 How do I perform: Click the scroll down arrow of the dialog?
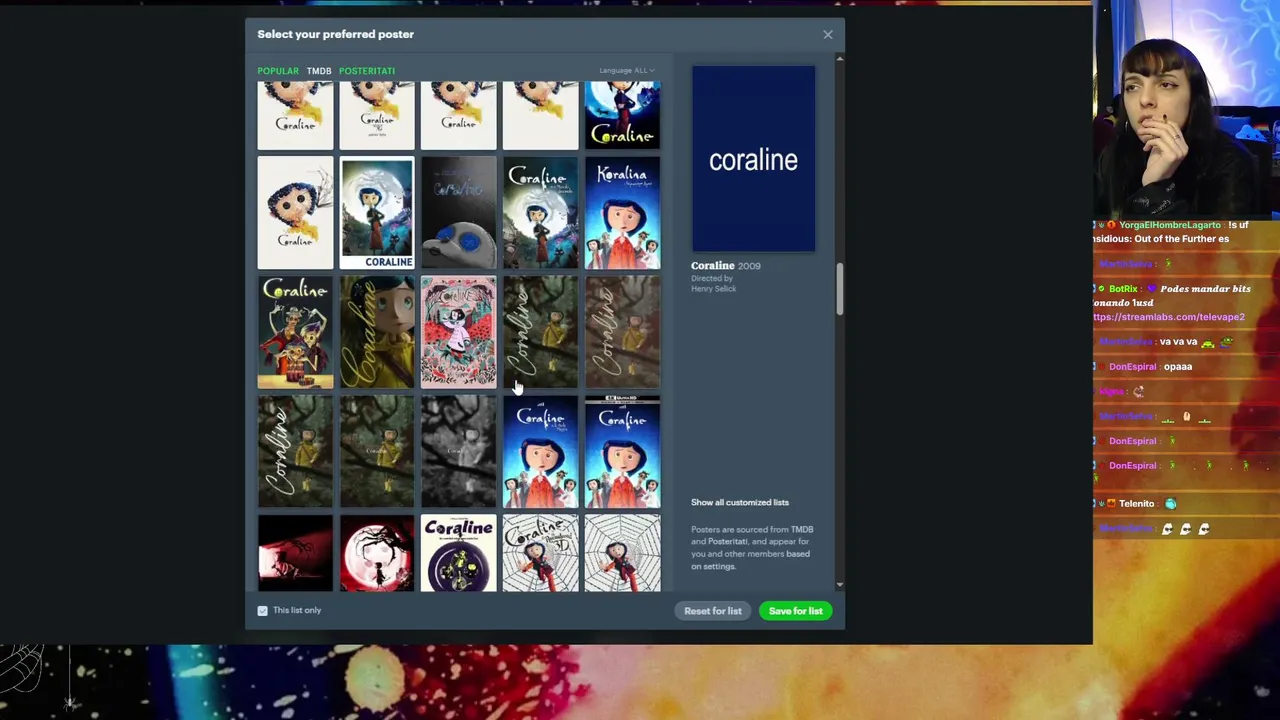(840, 584)
